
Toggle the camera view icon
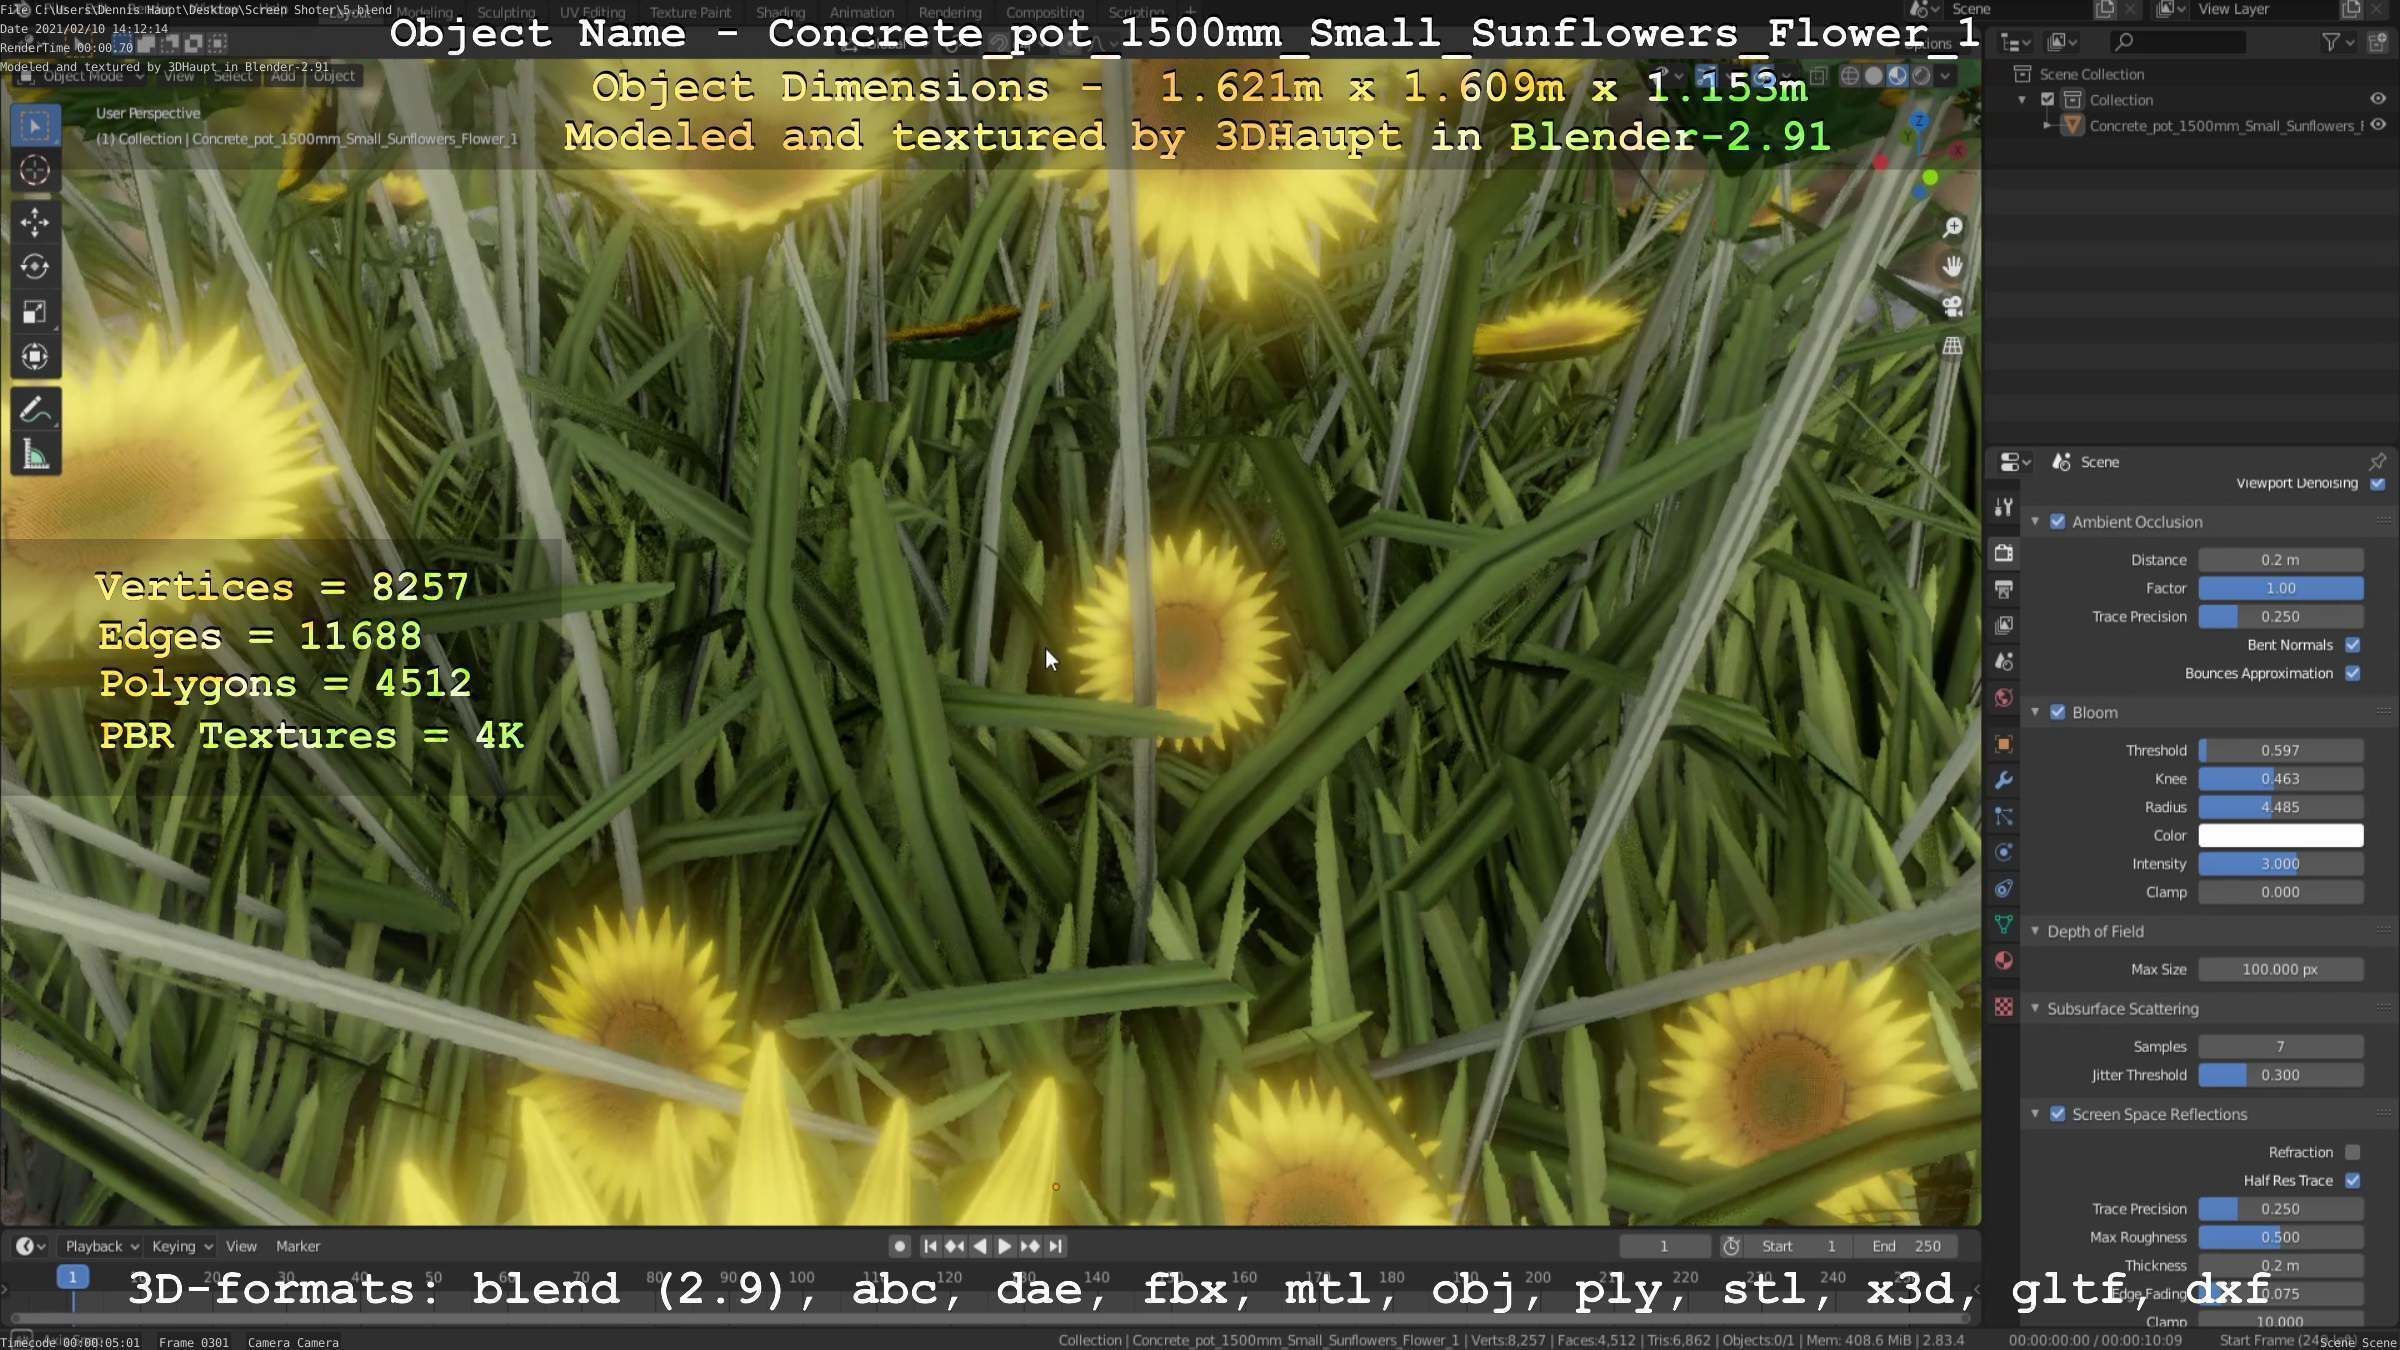[x=1952, y=306]
